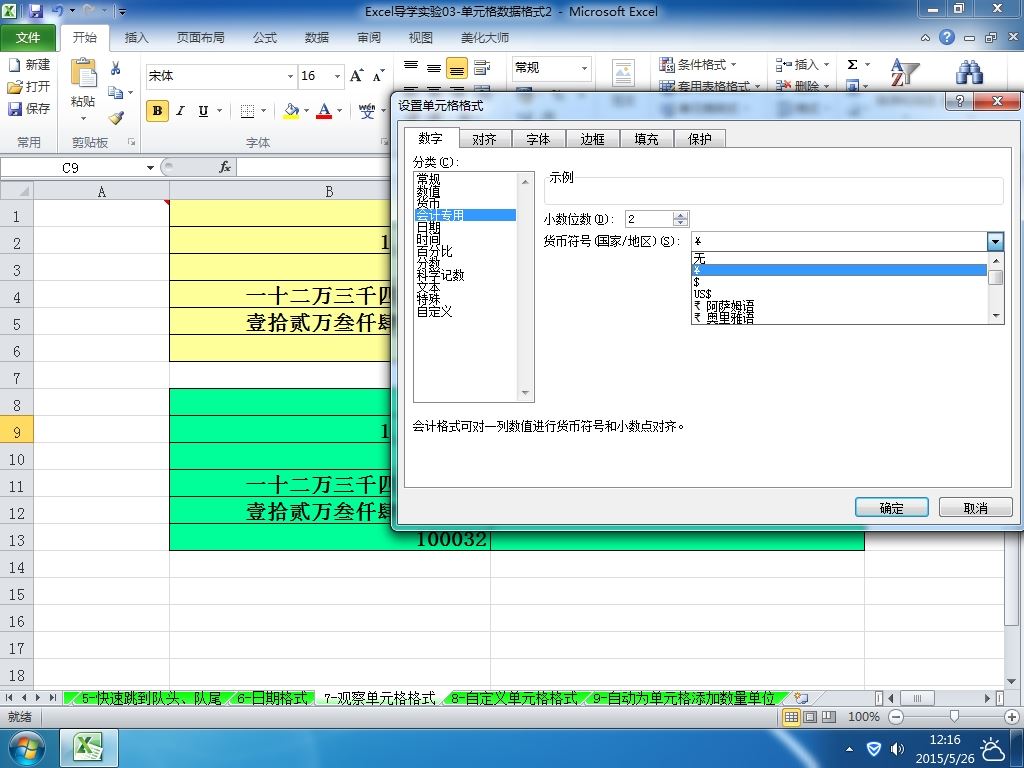
Task: Click the cell borders icon
Action: pyautogui.click(x=247, y=111)
